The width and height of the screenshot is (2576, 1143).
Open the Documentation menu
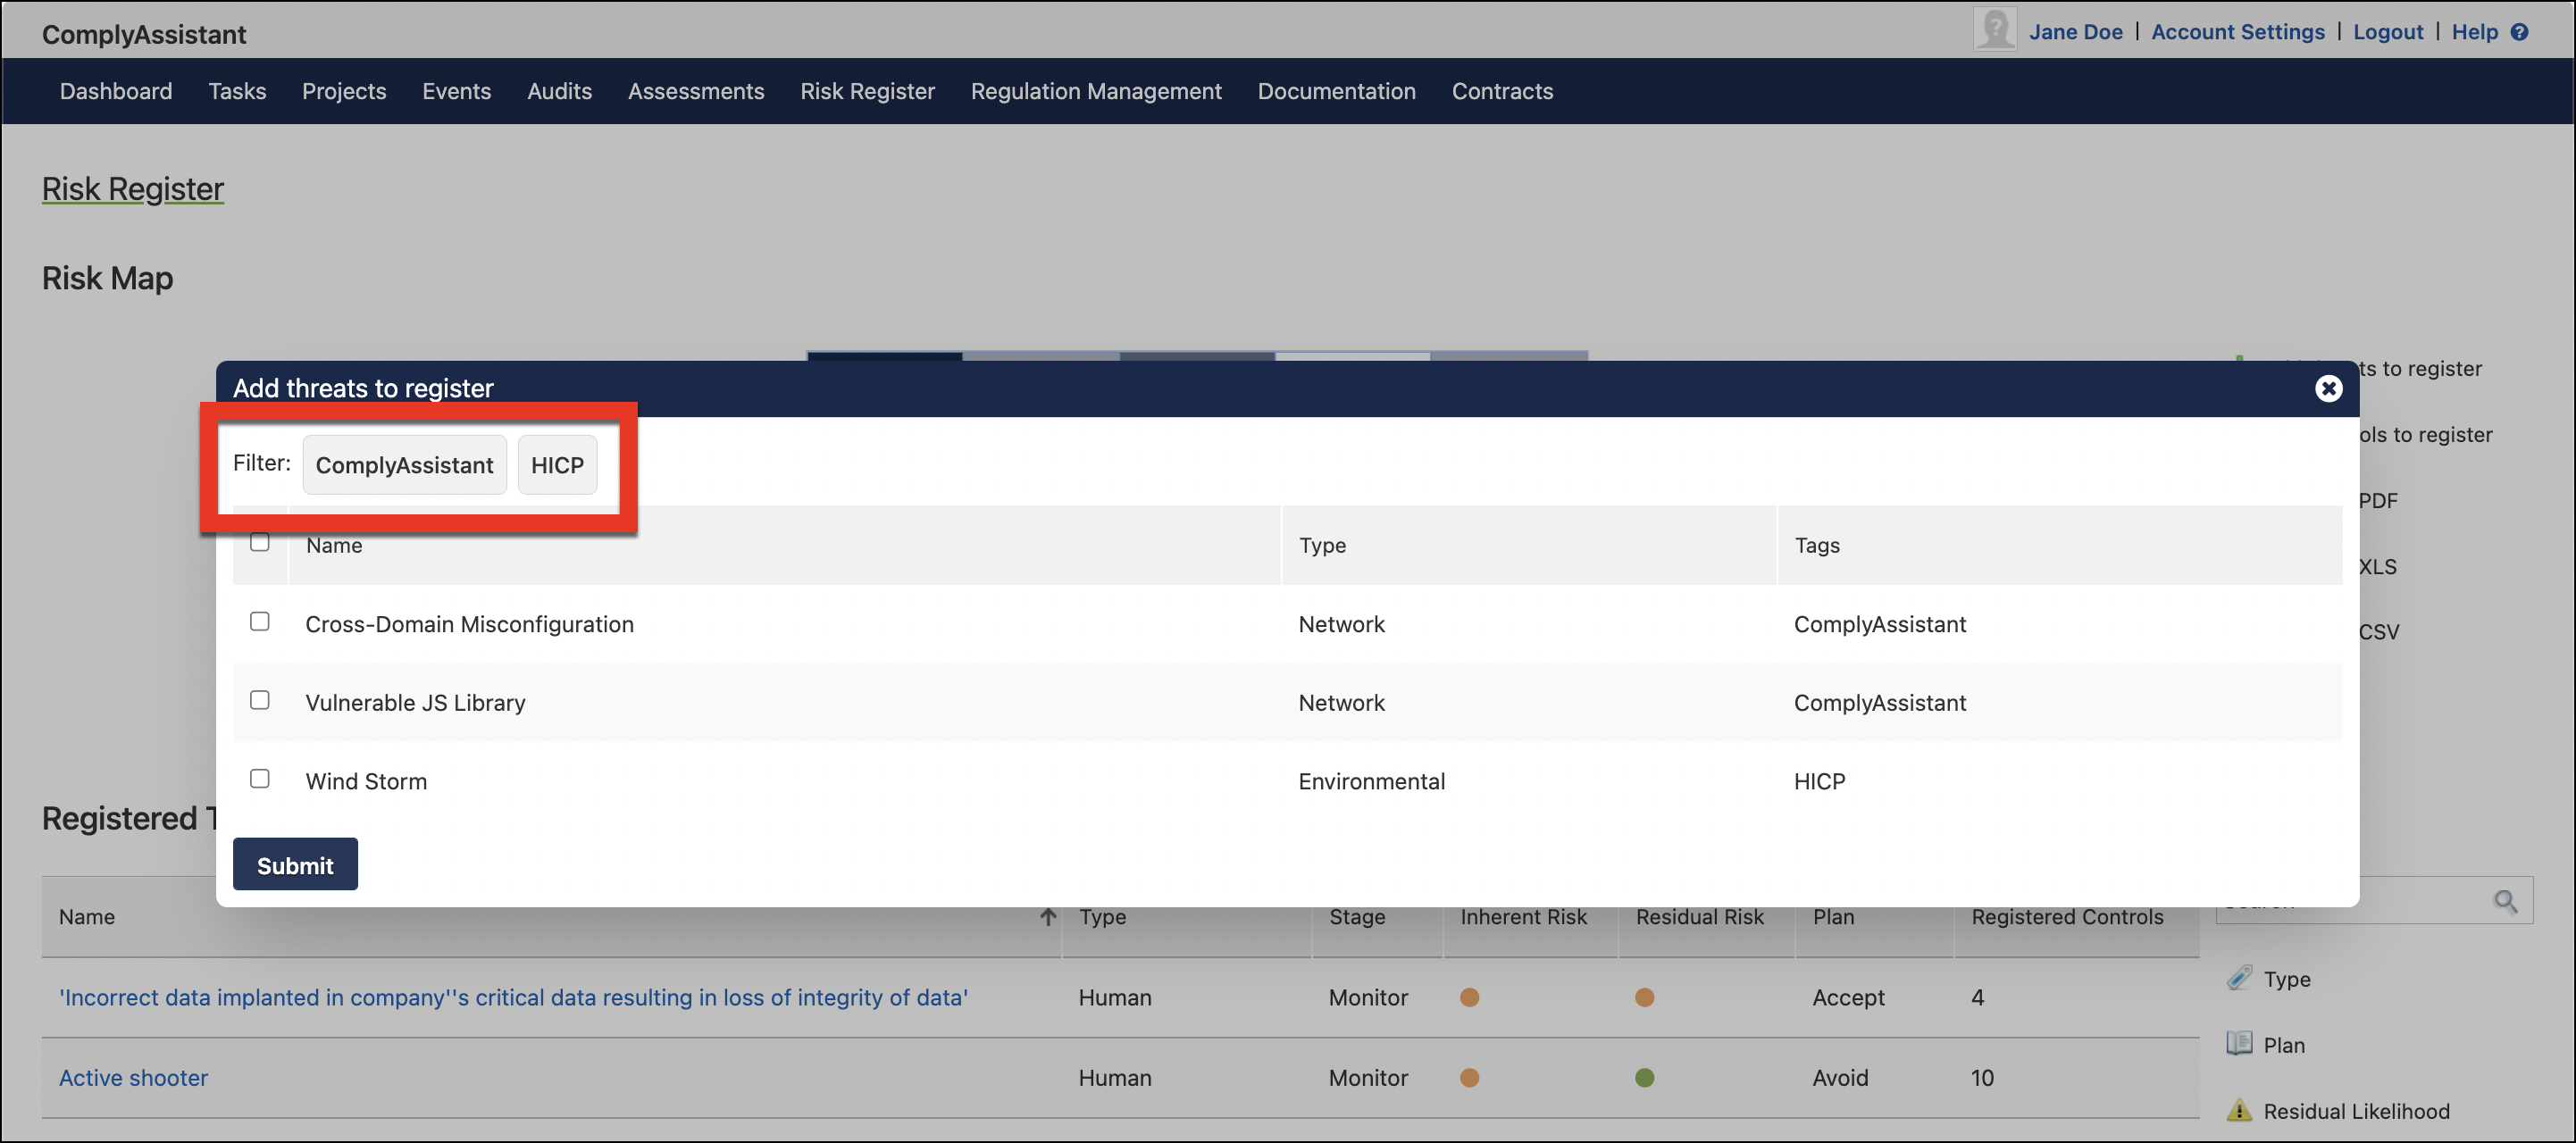point(1336,91)
